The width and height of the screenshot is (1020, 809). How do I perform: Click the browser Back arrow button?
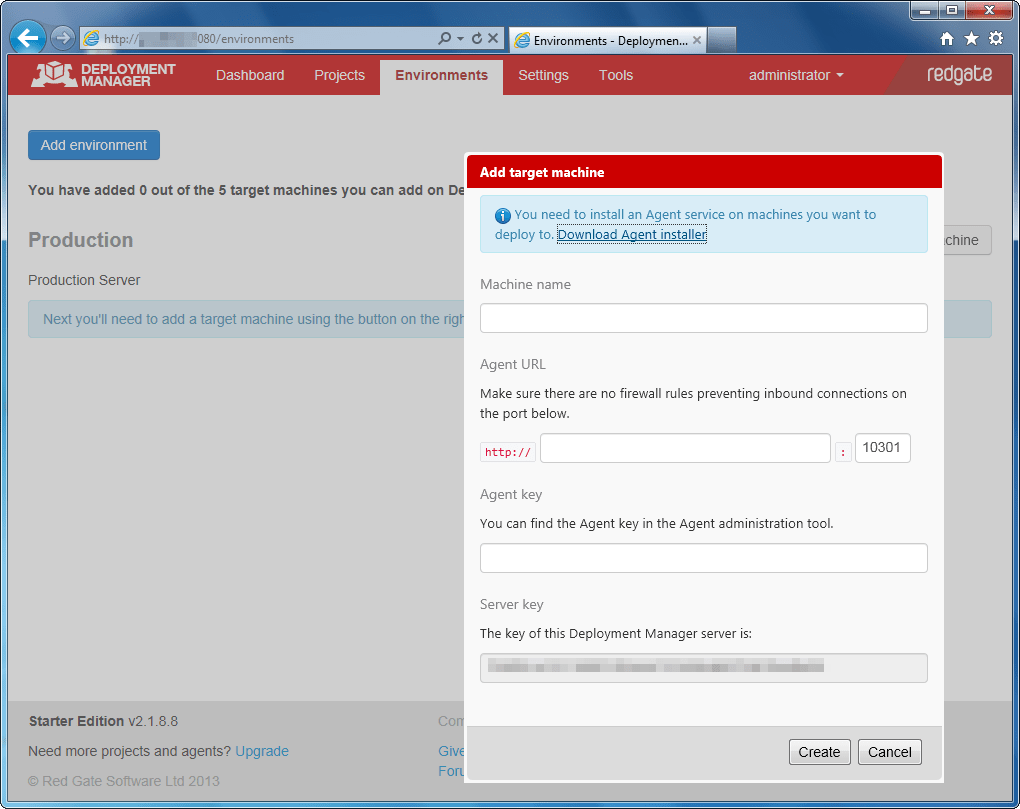coord(27,38)
